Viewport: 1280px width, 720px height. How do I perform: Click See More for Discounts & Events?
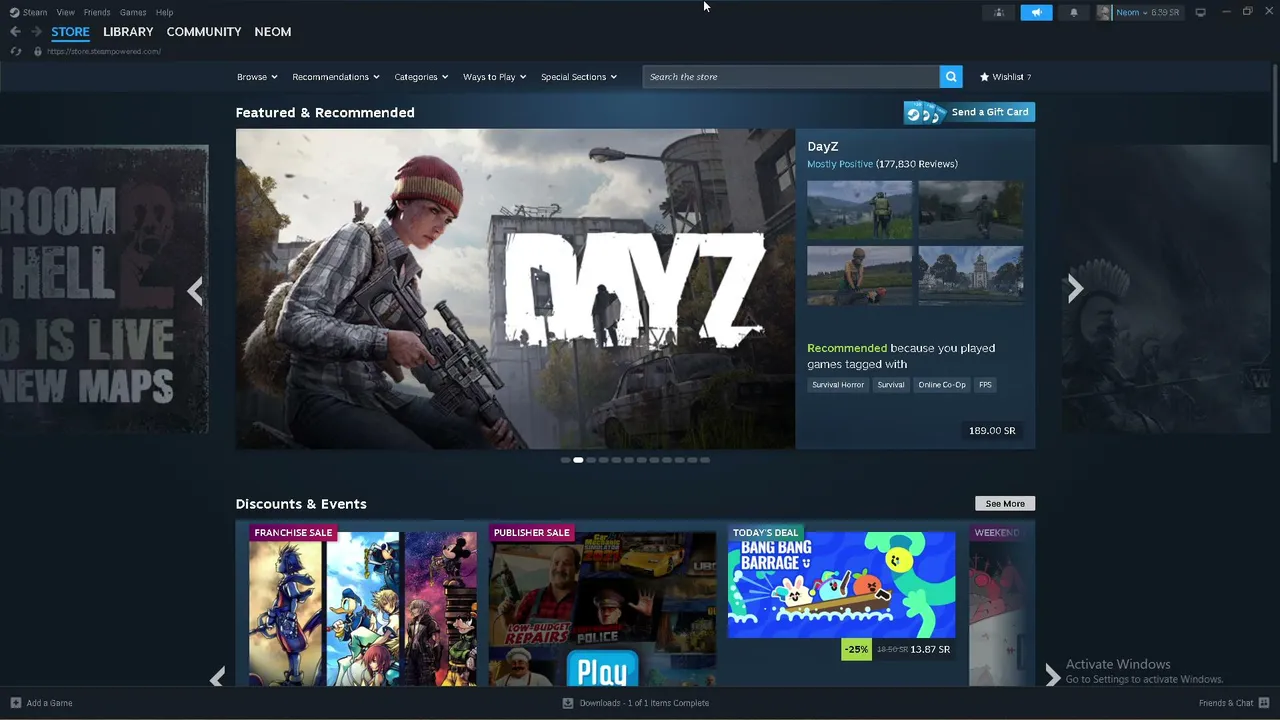1005,504
